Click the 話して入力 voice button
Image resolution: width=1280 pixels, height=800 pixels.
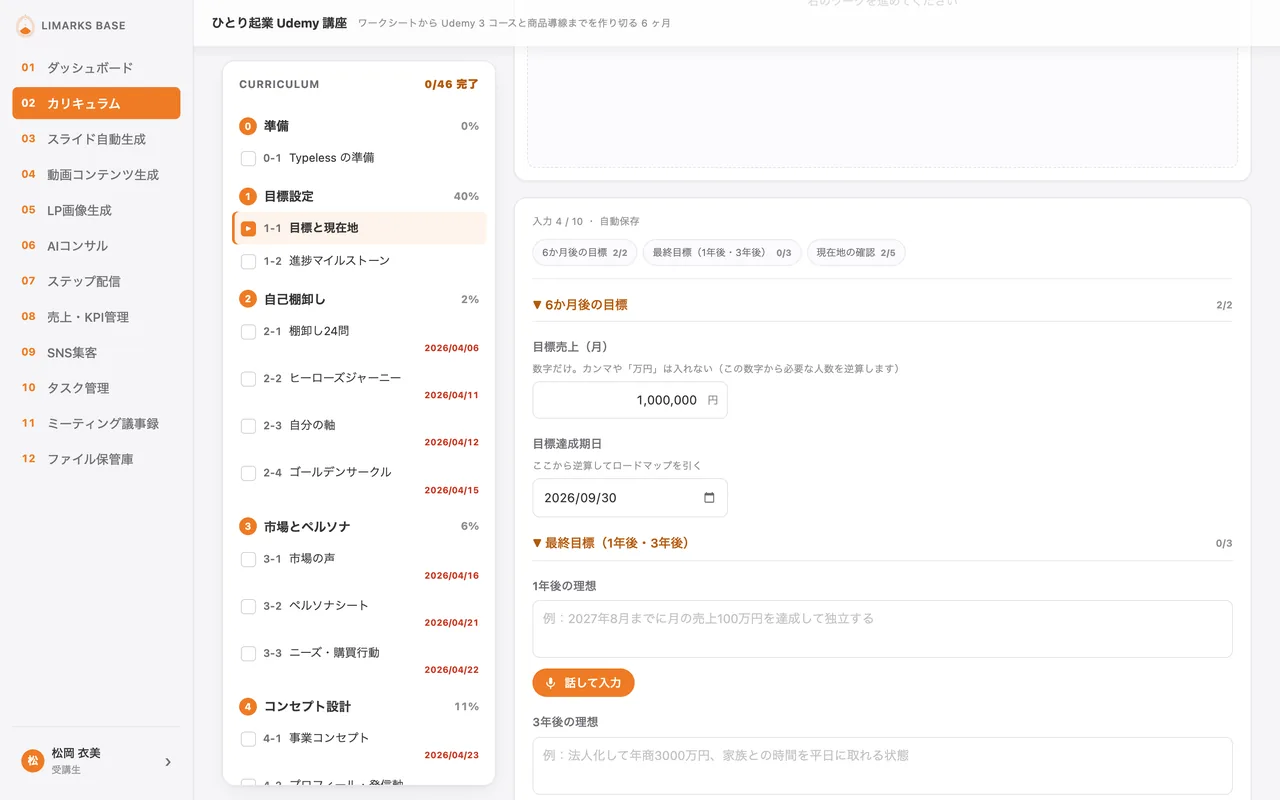pos(583,683)
